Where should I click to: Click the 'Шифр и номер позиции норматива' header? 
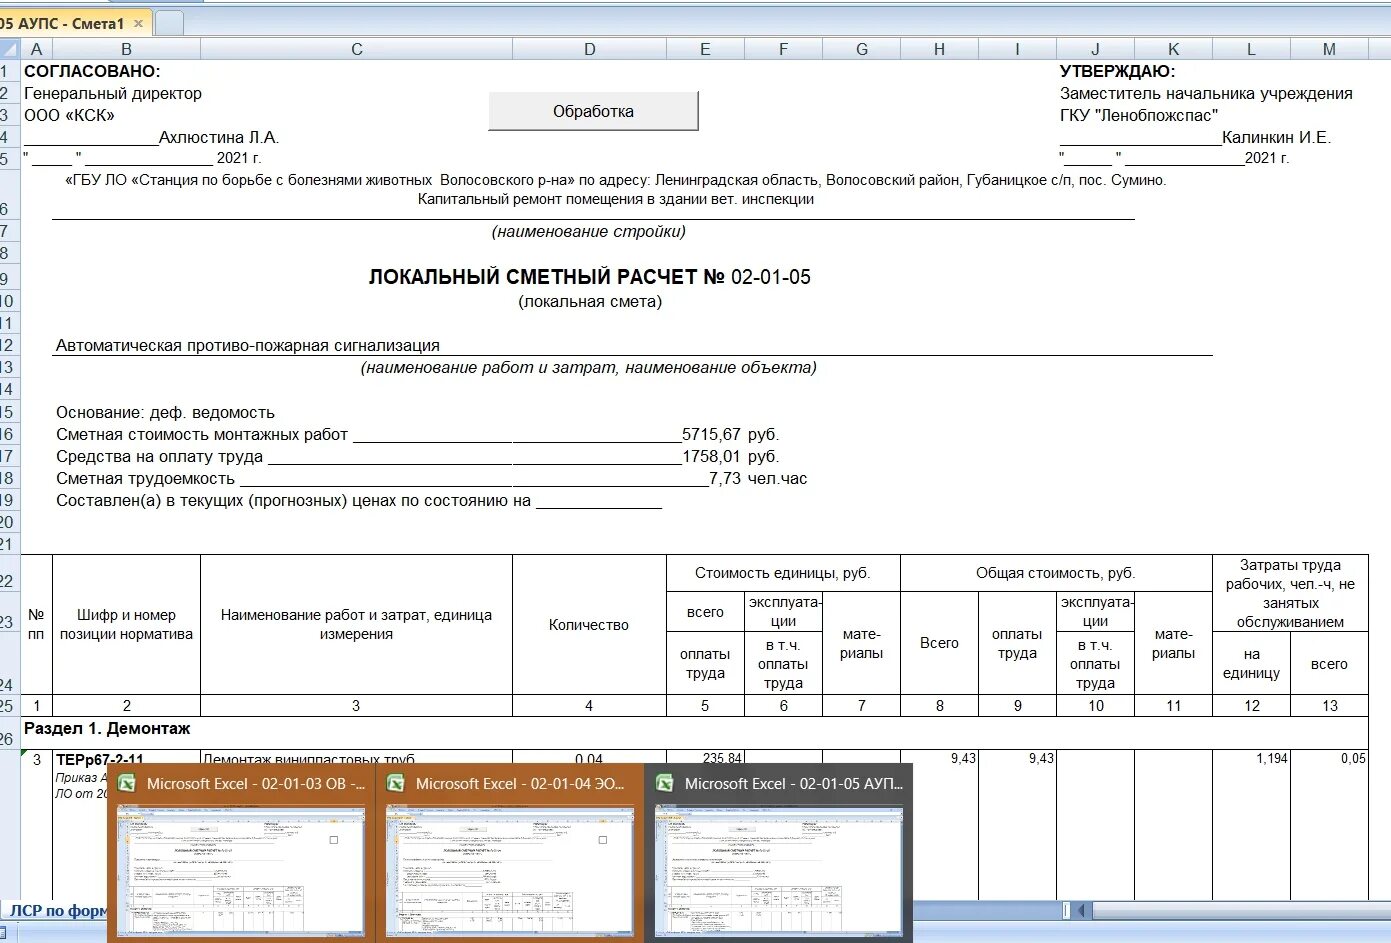point(126,624)
